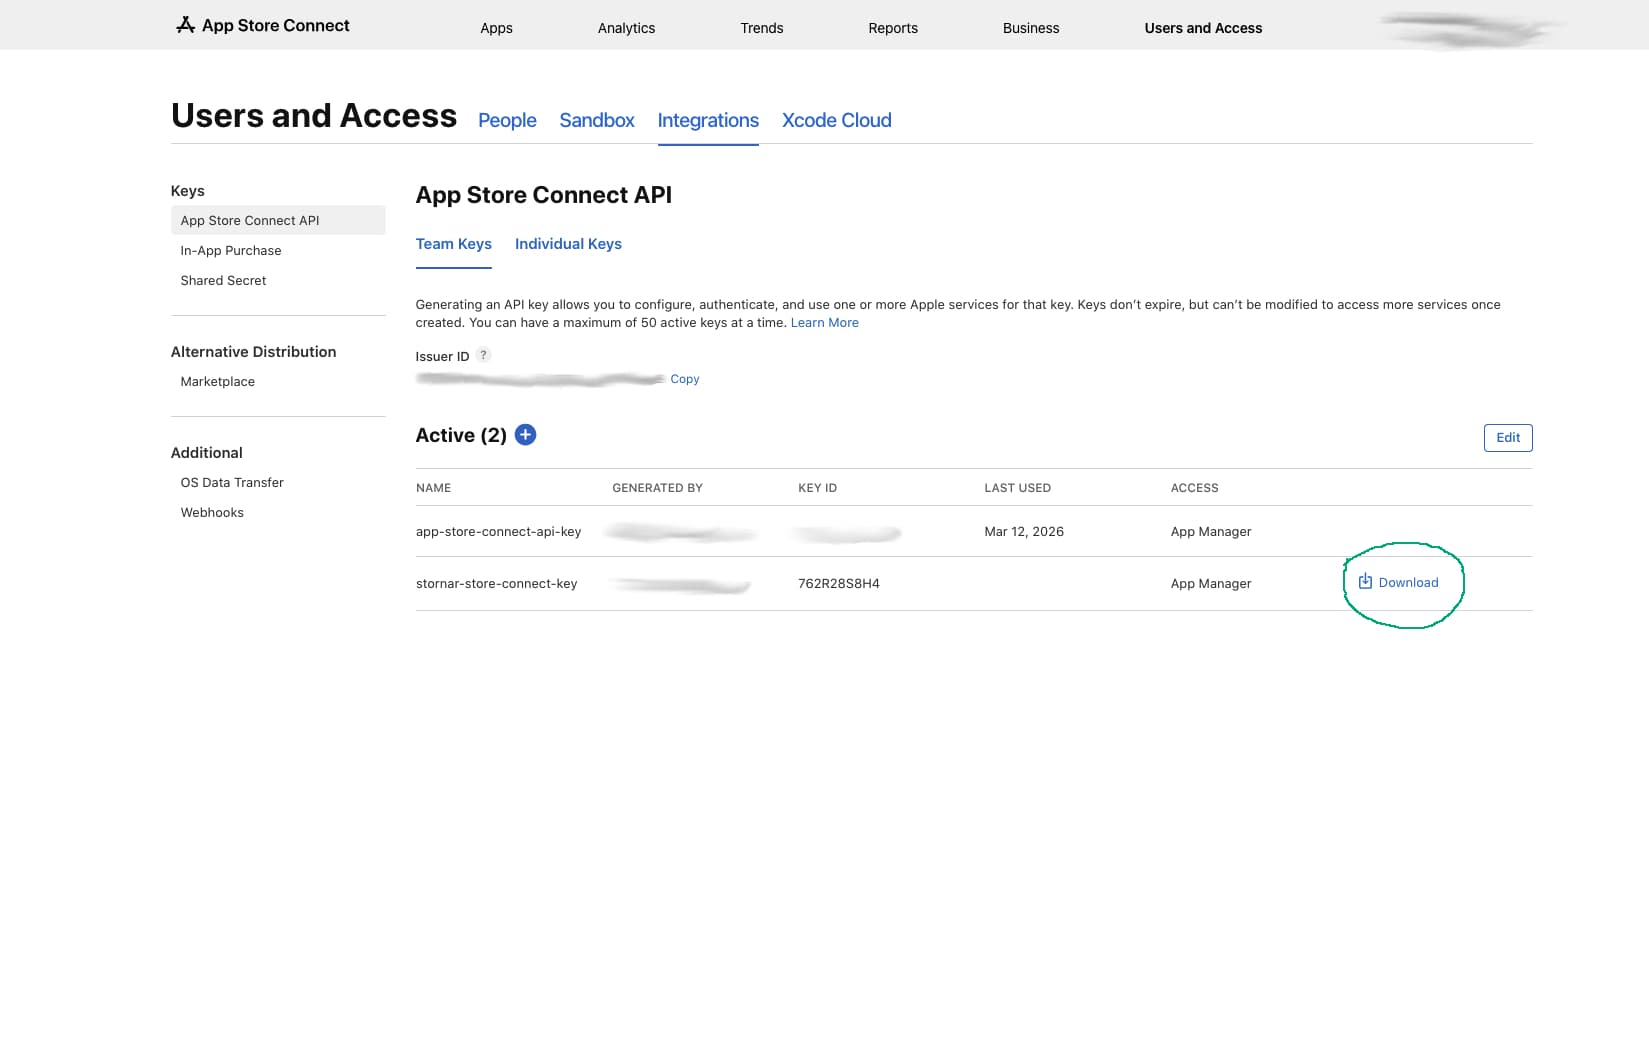The image size is (1649, 1047).
Task: Go to Trends in the top navigation
Action: tap(762, 28)
